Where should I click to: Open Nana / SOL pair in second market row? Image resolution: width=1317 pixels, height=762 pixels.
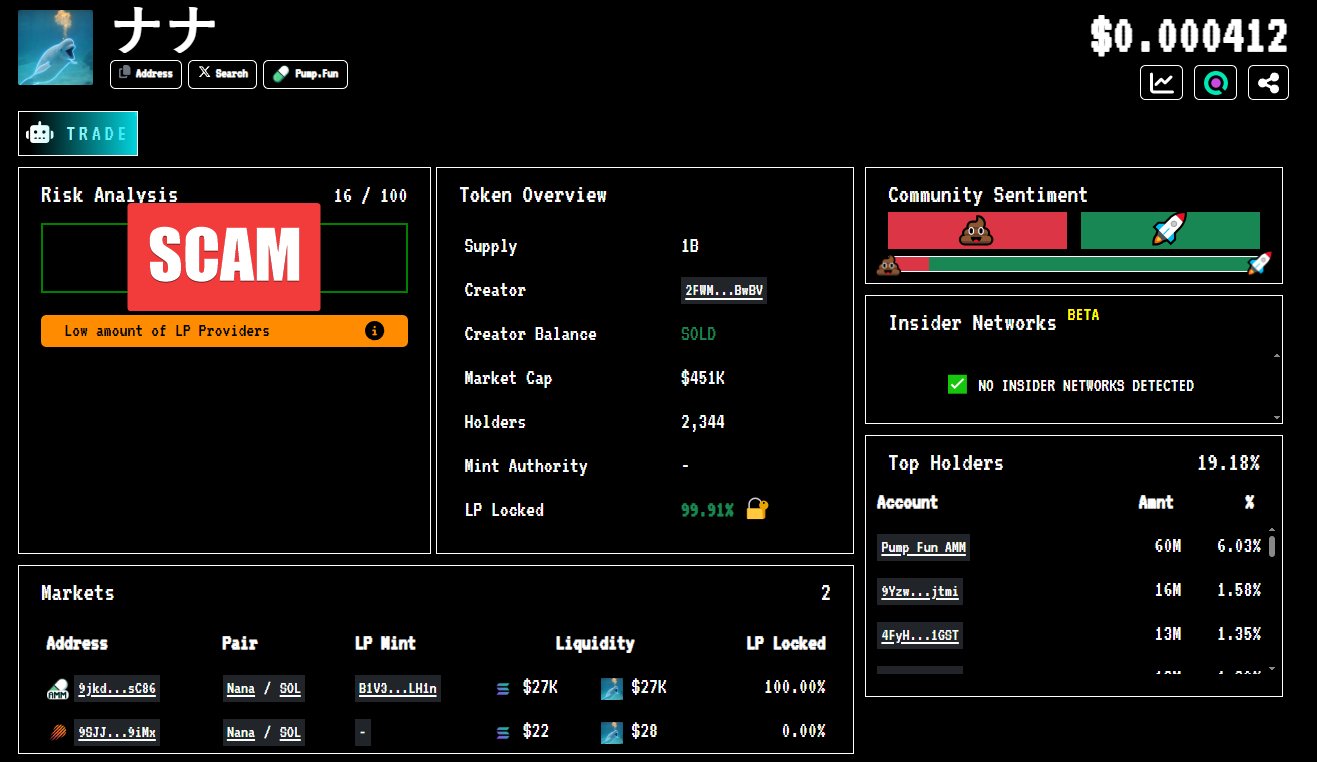click(263, 732)
